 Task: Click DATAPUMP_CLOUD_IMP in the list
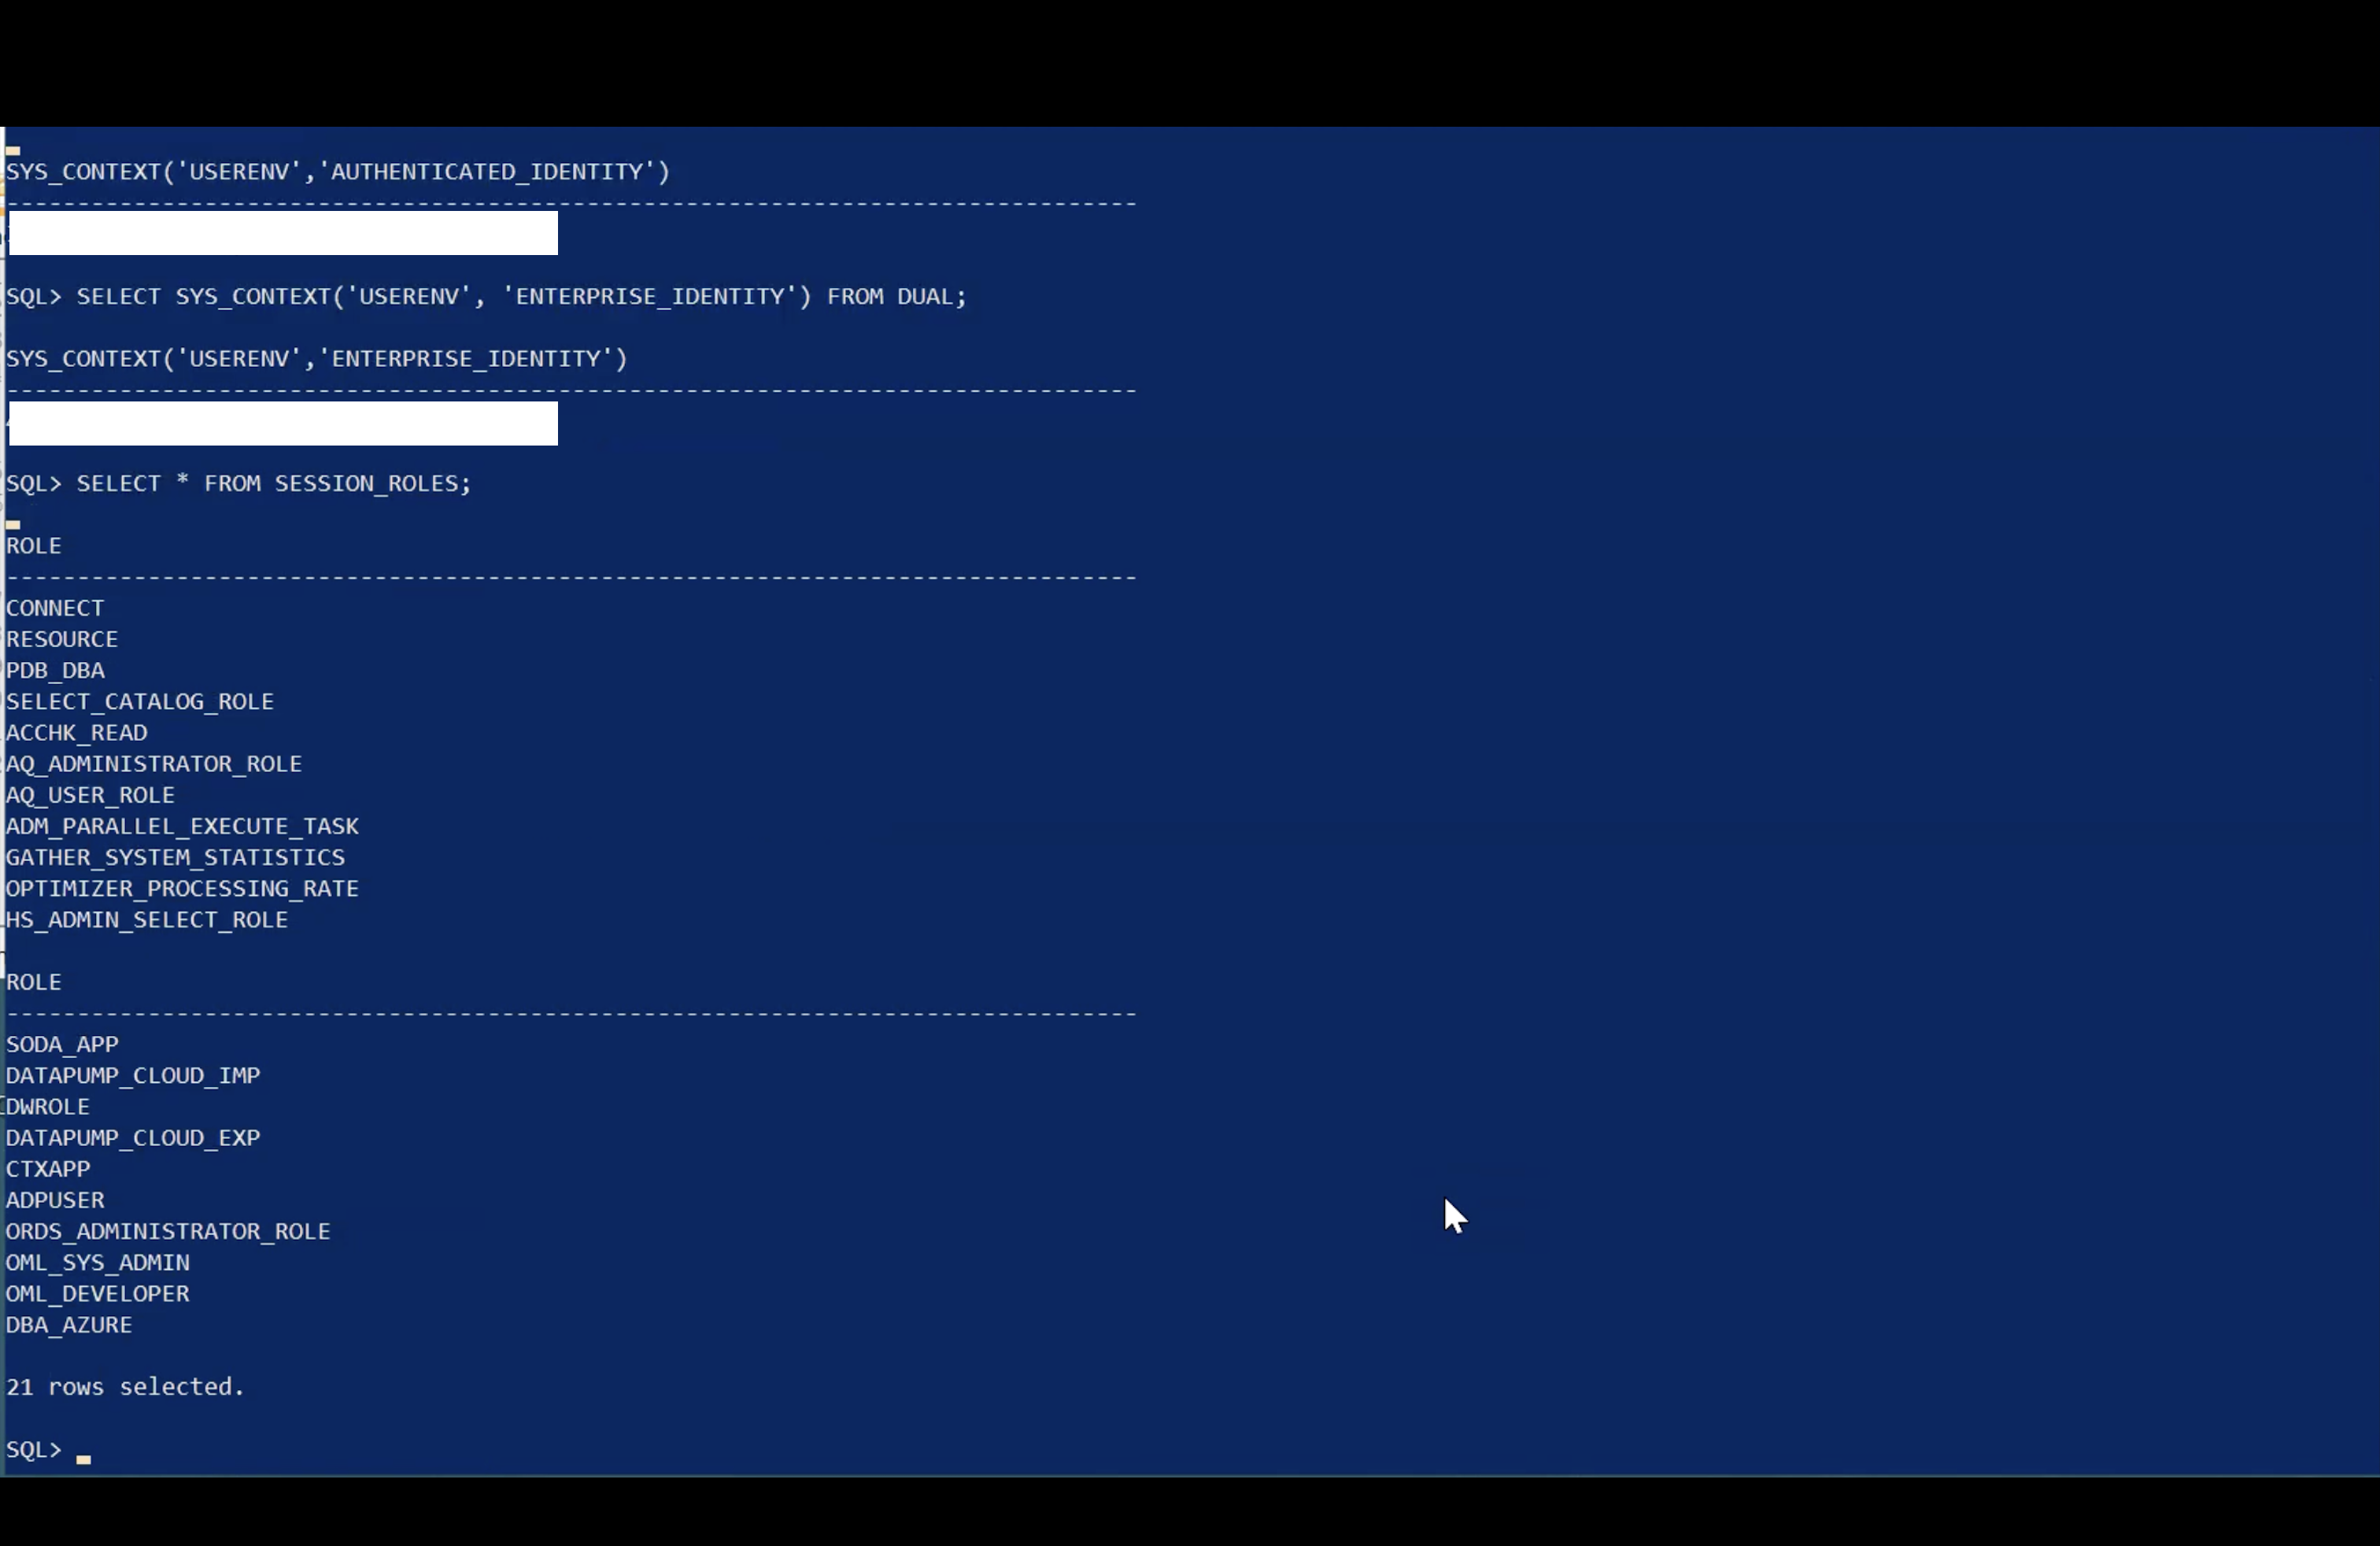pyautogui.click(x=133, y=1075)
